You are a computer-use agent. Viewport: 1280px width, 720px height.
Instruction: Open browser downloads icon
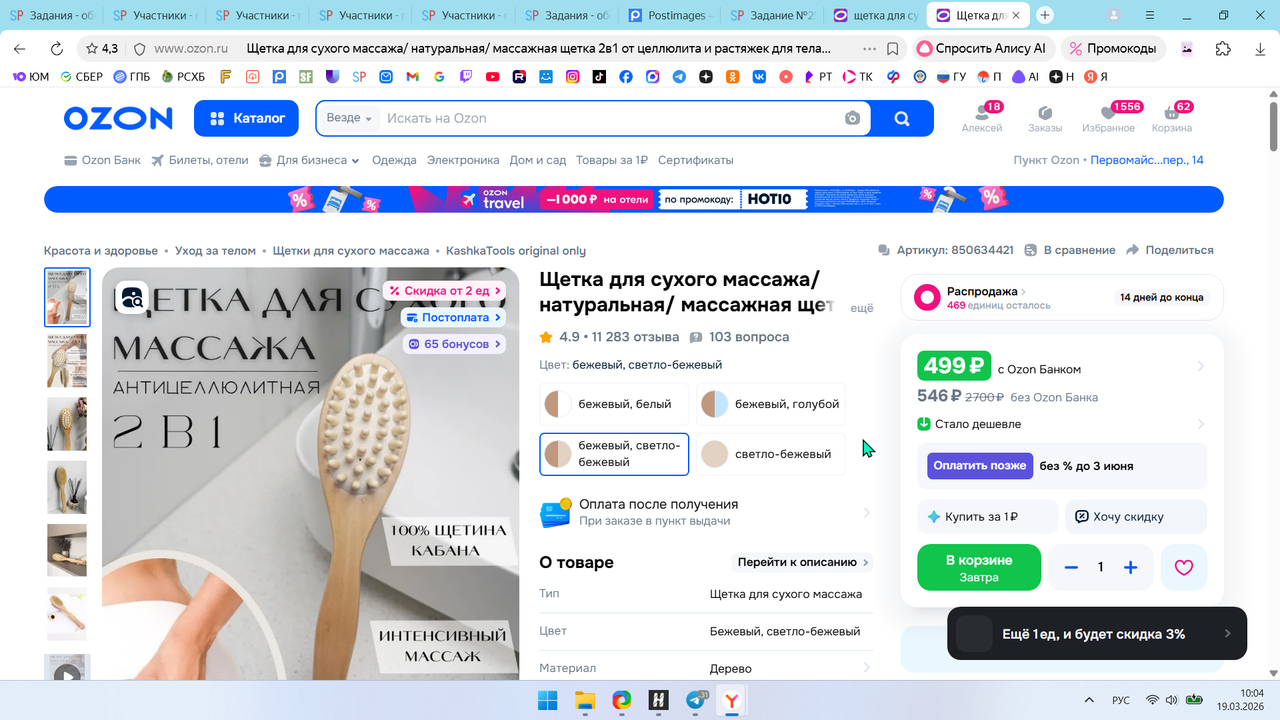coord(1259,48)
